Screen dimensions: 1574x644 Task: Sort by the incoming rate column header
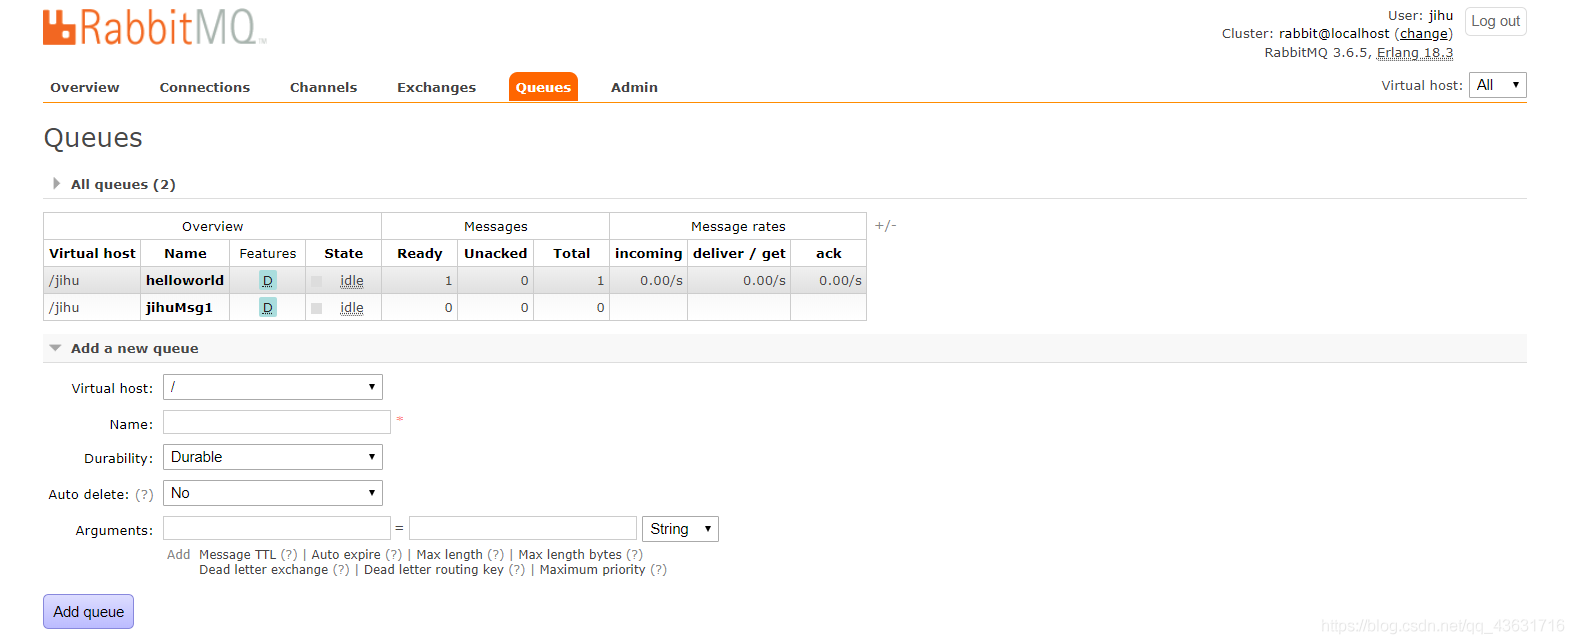tap(648, 254)
